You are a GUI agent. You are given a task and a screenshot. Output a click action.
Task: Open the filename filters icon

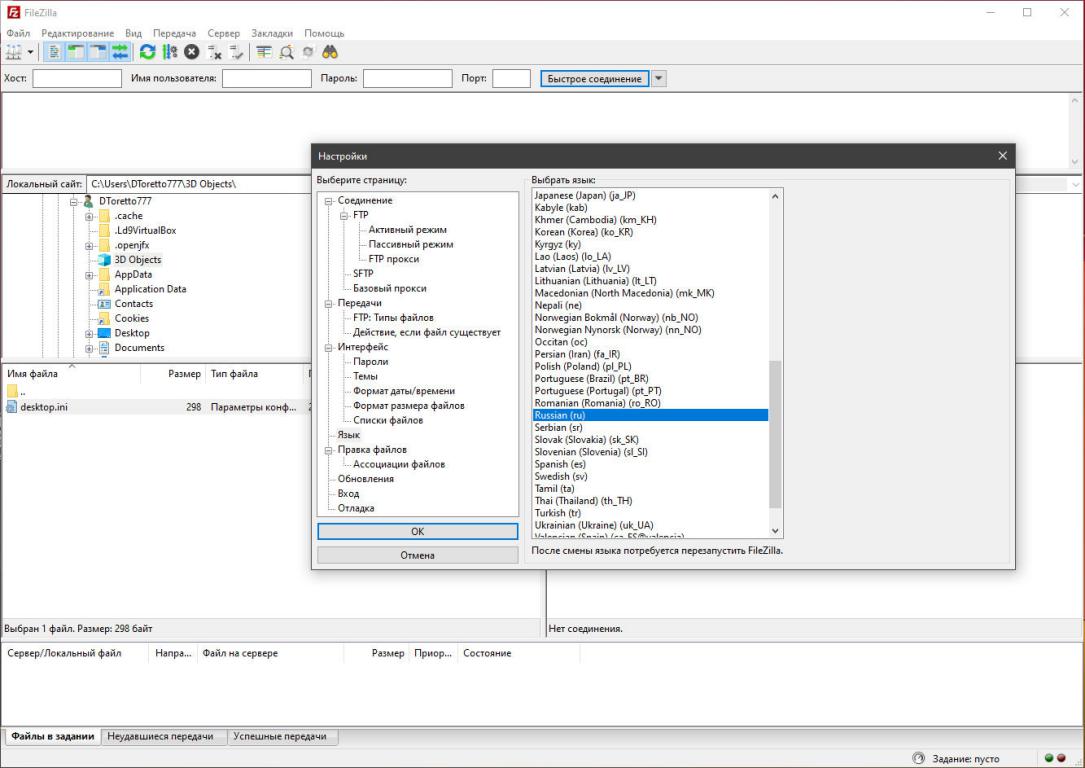[x=264, y=52]
